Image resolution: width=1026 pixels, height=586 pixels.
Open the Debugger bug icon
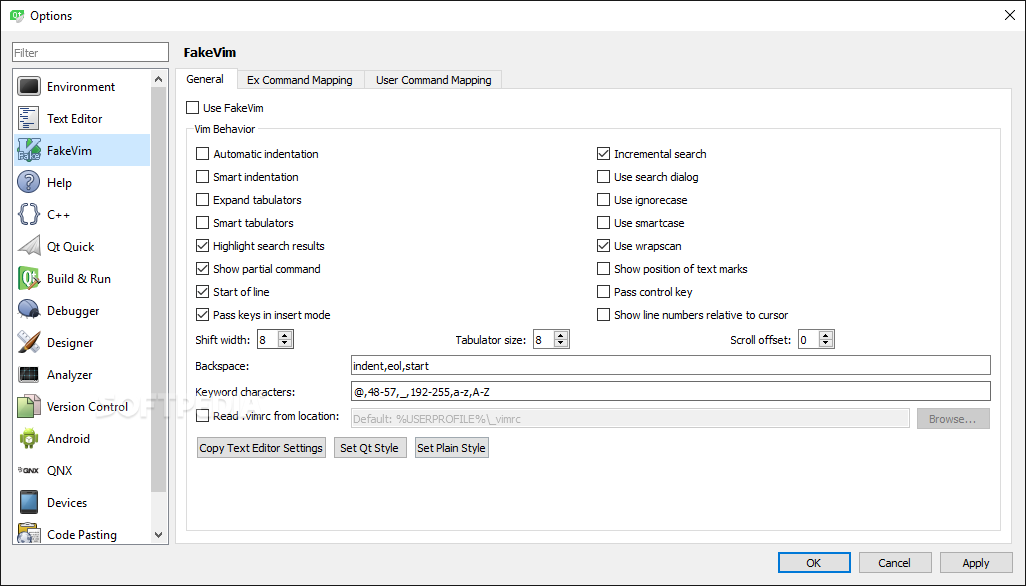coord(29,311)
